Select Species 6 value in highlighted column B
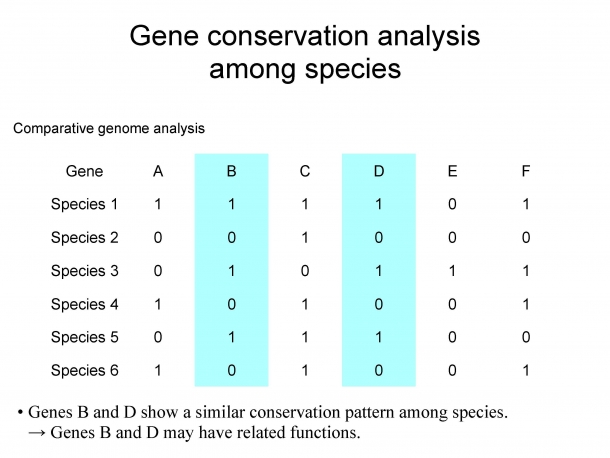This screenshot has height=458, width=610. click(x=231, y=370)
